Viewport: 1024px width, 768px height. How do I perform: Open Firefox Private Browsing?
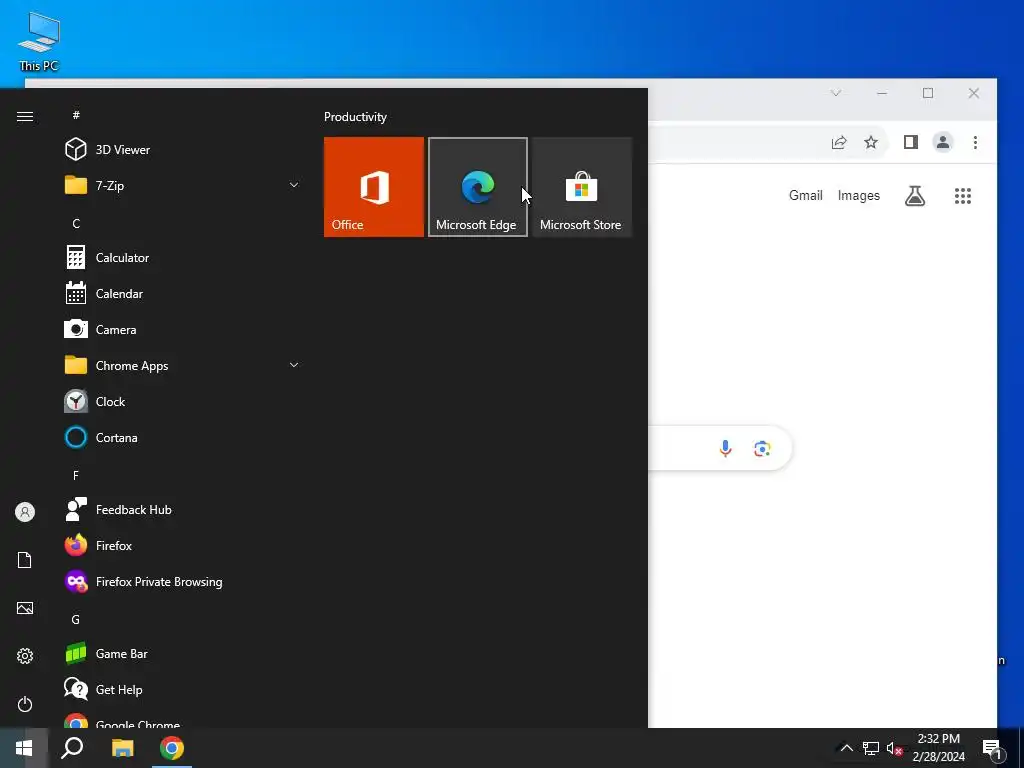coord(183,581)
